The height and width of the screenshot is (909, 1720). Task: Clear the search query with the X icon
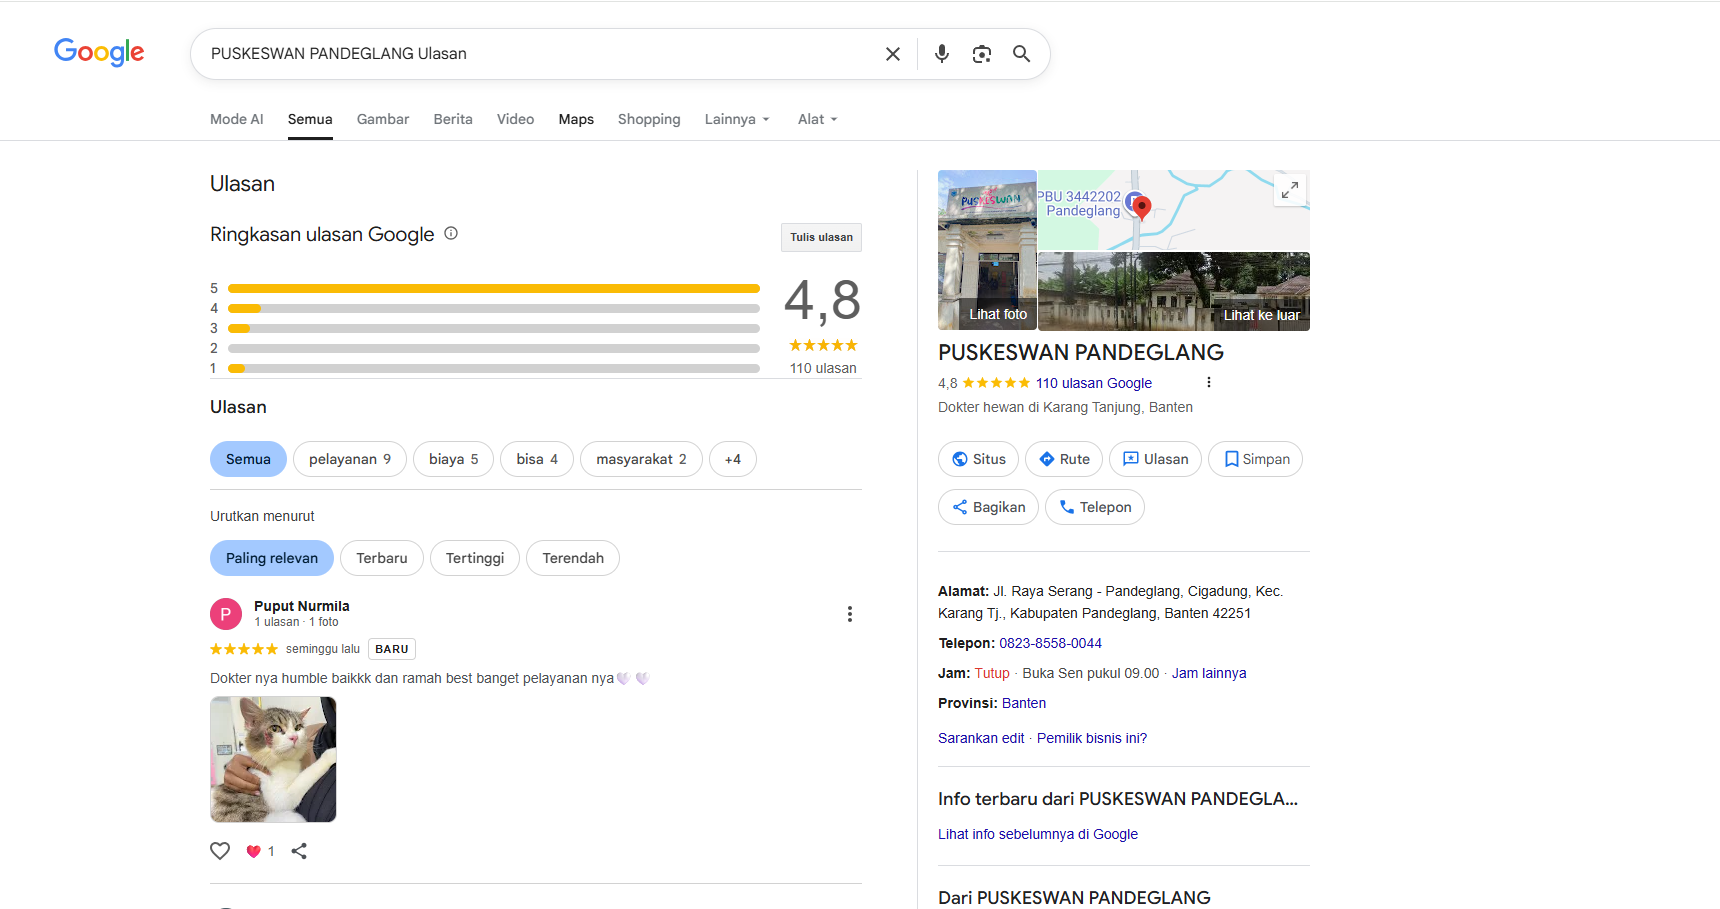click(x=892, y=53)
